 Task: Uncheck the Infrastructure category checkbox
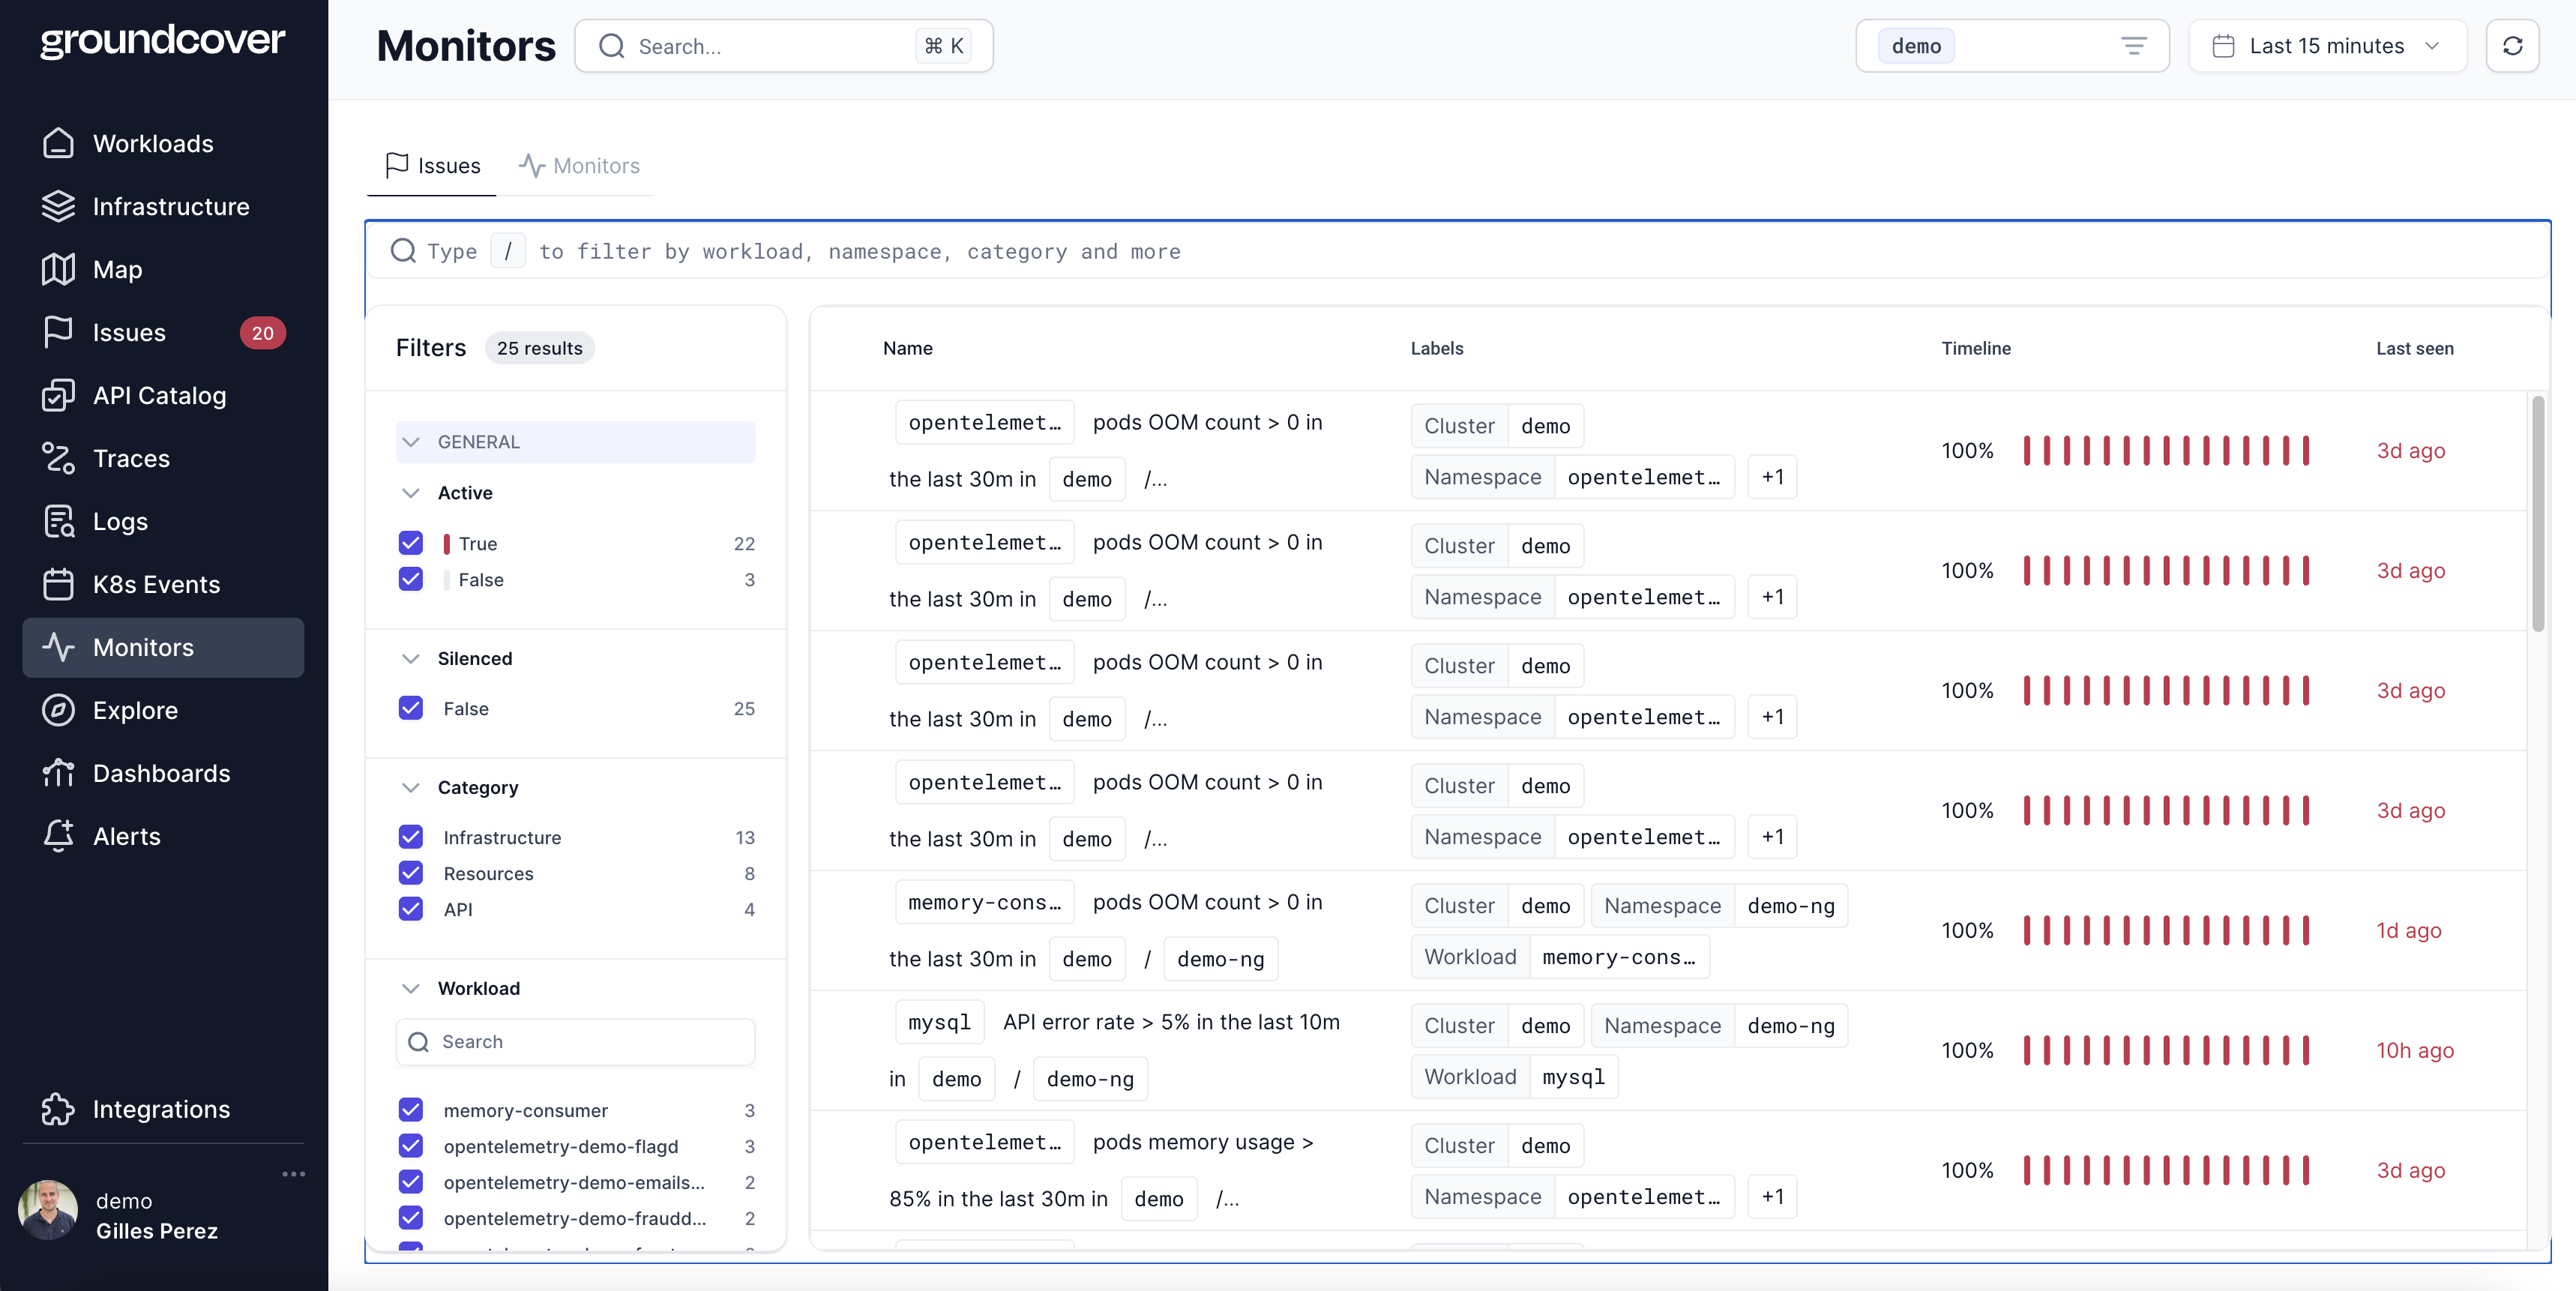click(410, 837)
